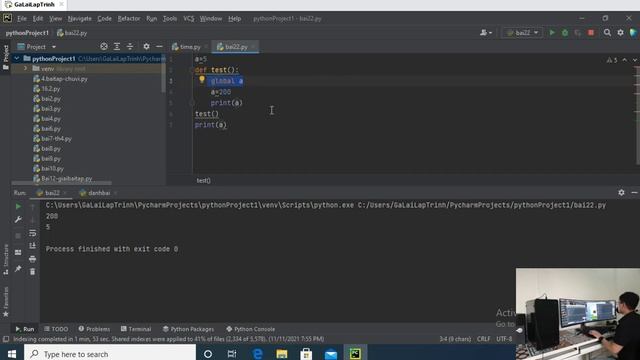Screen dimensions: 640x360
Task: Switch to the time.py editor tab
Action: click(190, 47)
